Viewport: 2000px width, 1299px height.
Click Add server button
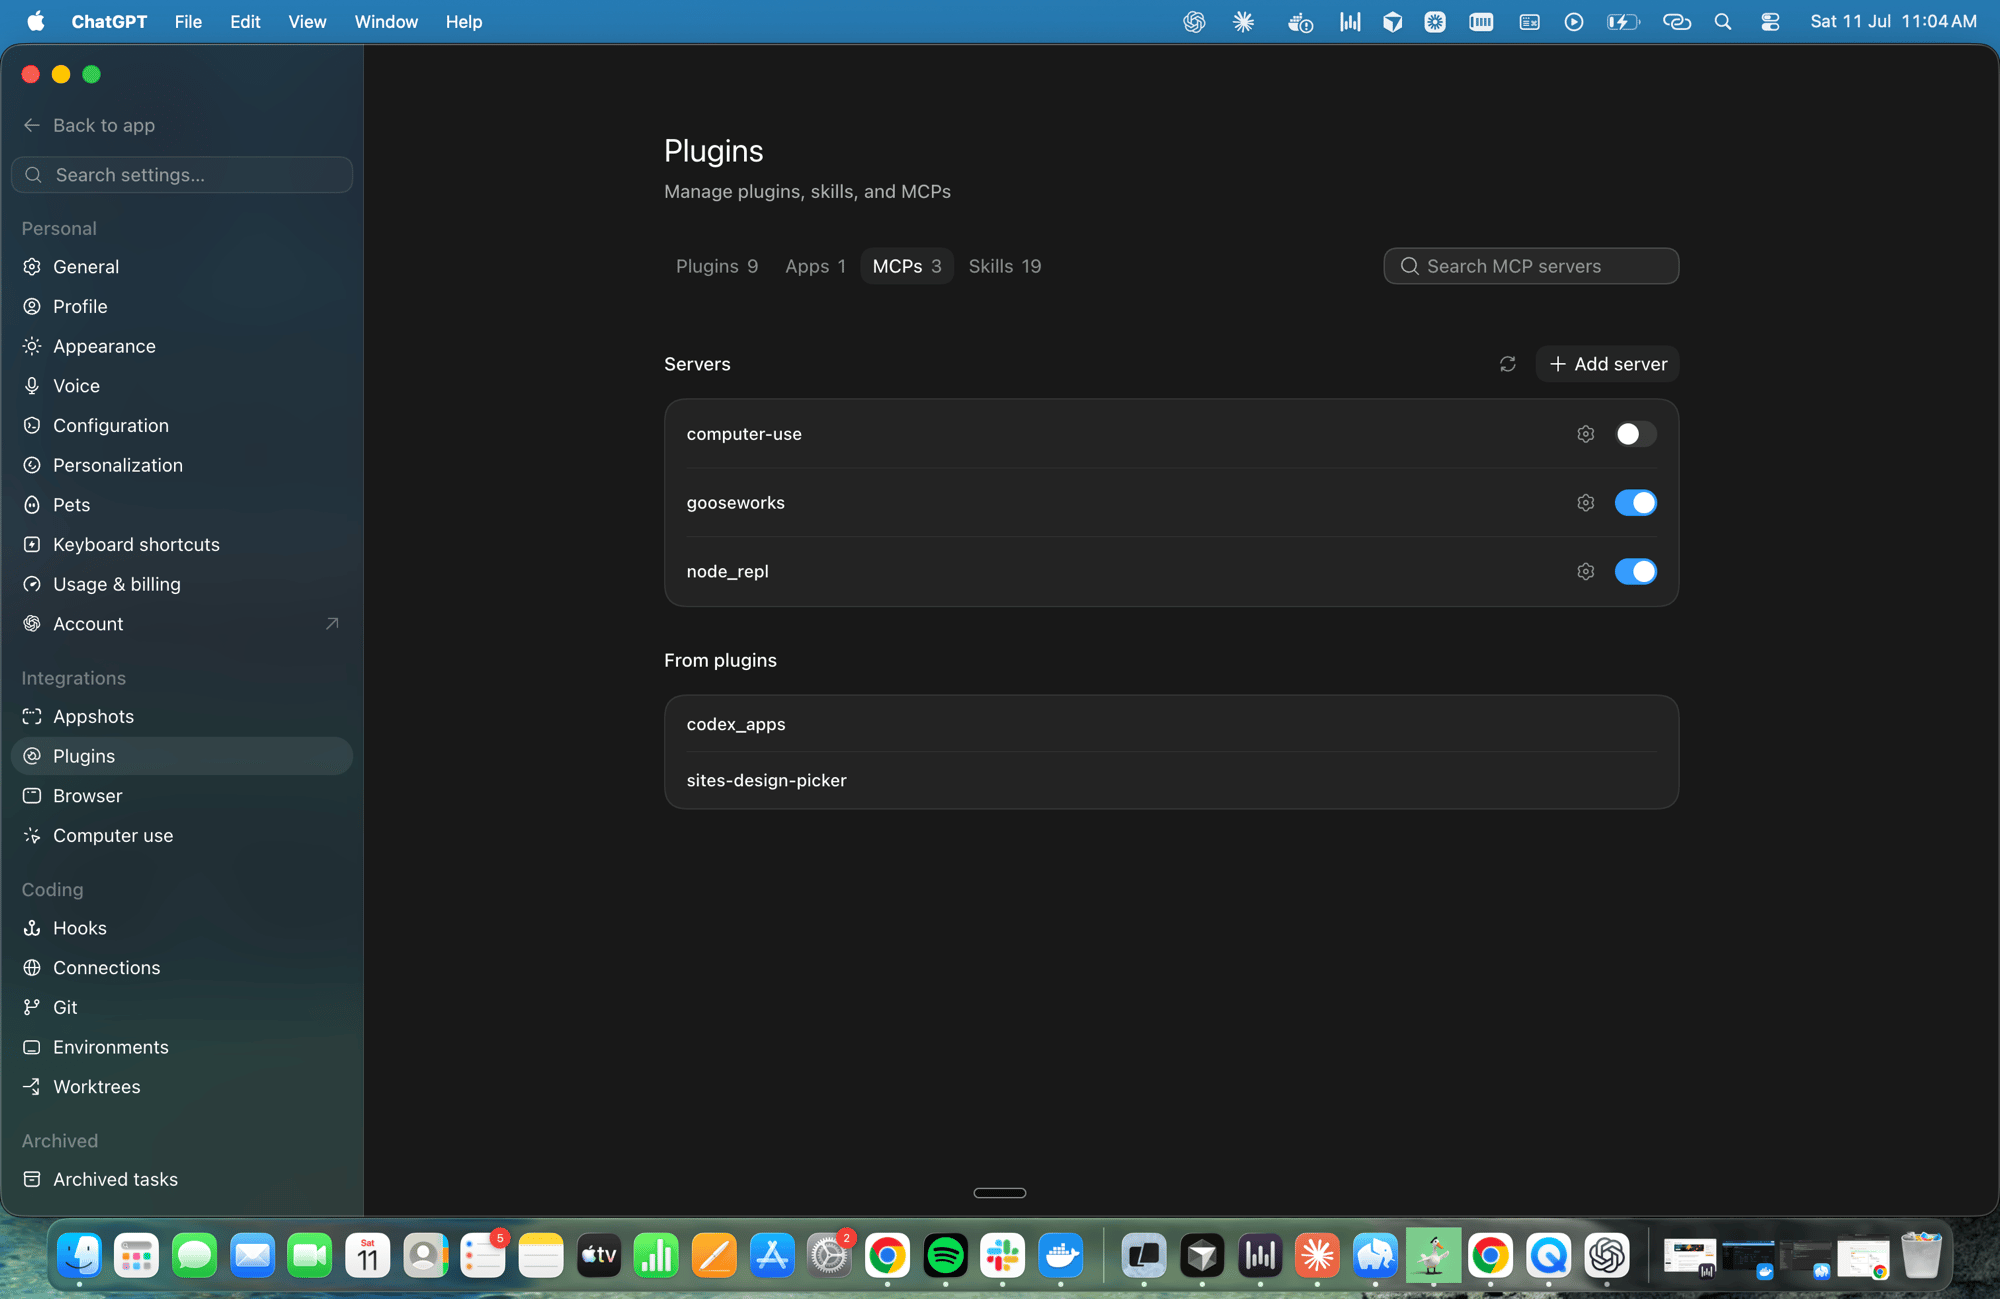1607,364
